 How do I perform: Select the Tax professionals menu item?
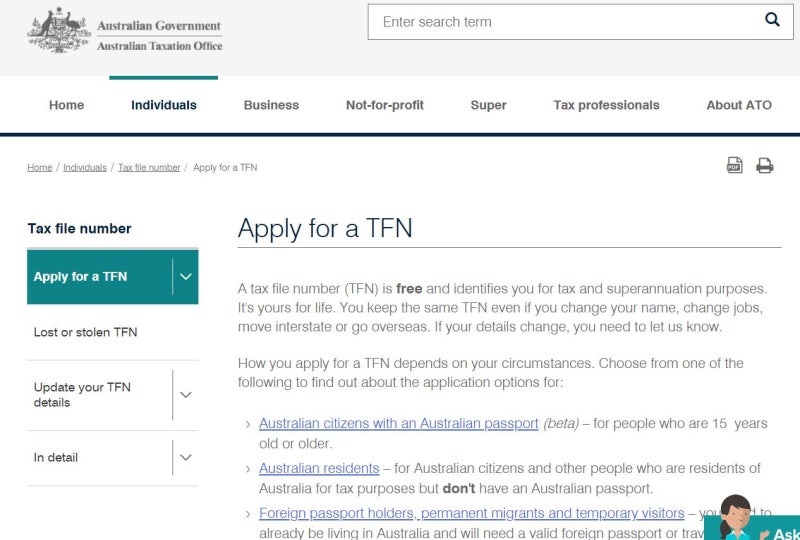(606, 105)
